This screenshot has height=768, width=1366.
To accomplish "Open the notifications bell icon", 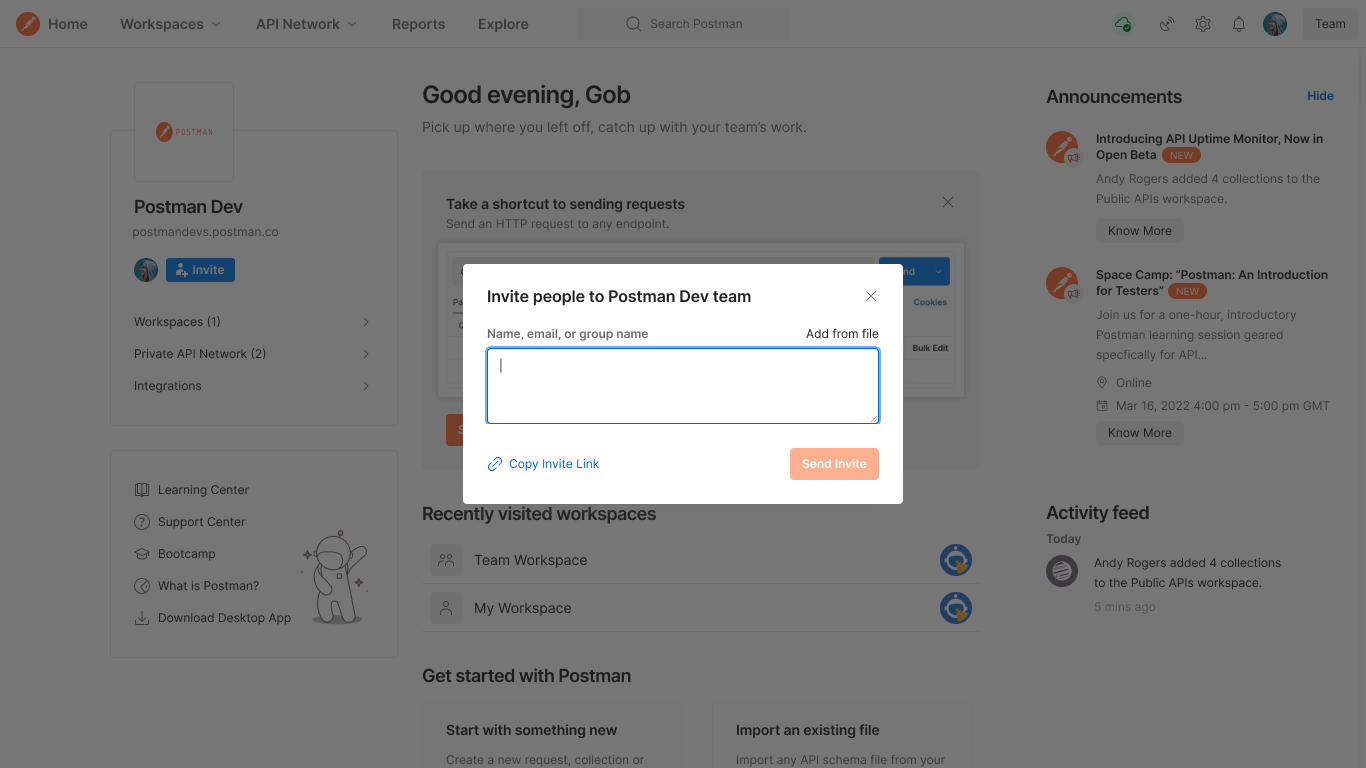I will tap(1239, 24).
